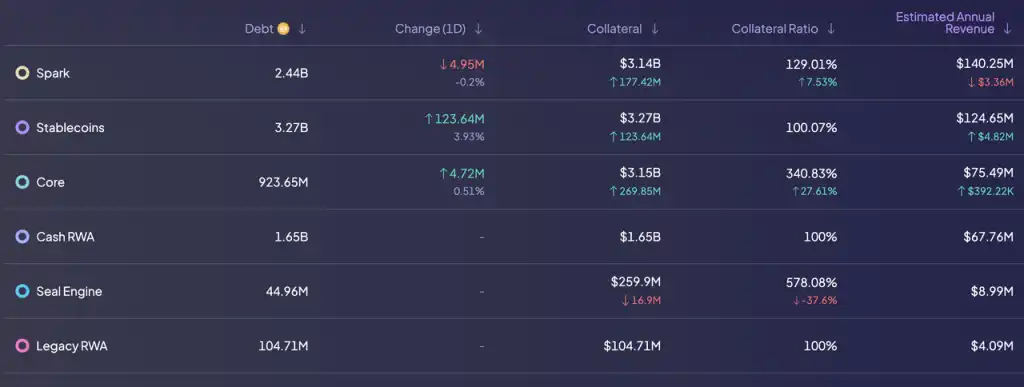Sort using Estimated Annual Revenue arrow
Image resolution: width=1024 pixels, height=387 pixels.
[1007, 29]
